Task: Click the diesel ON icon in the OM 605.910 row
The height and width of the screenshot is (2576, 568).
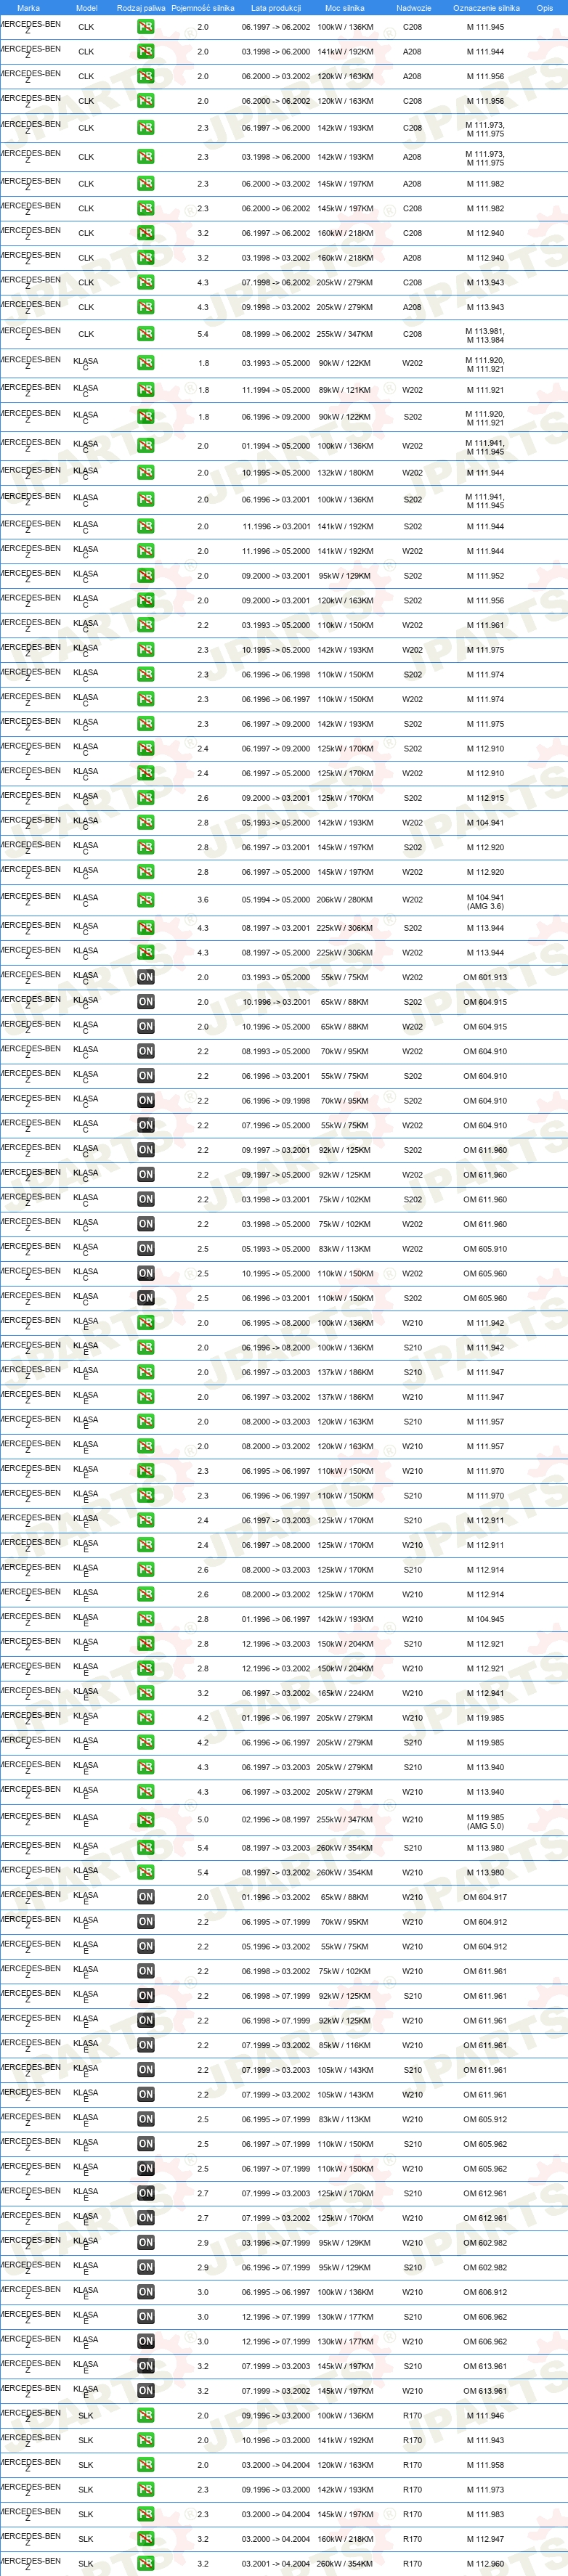Action: tap(146, 1249)
